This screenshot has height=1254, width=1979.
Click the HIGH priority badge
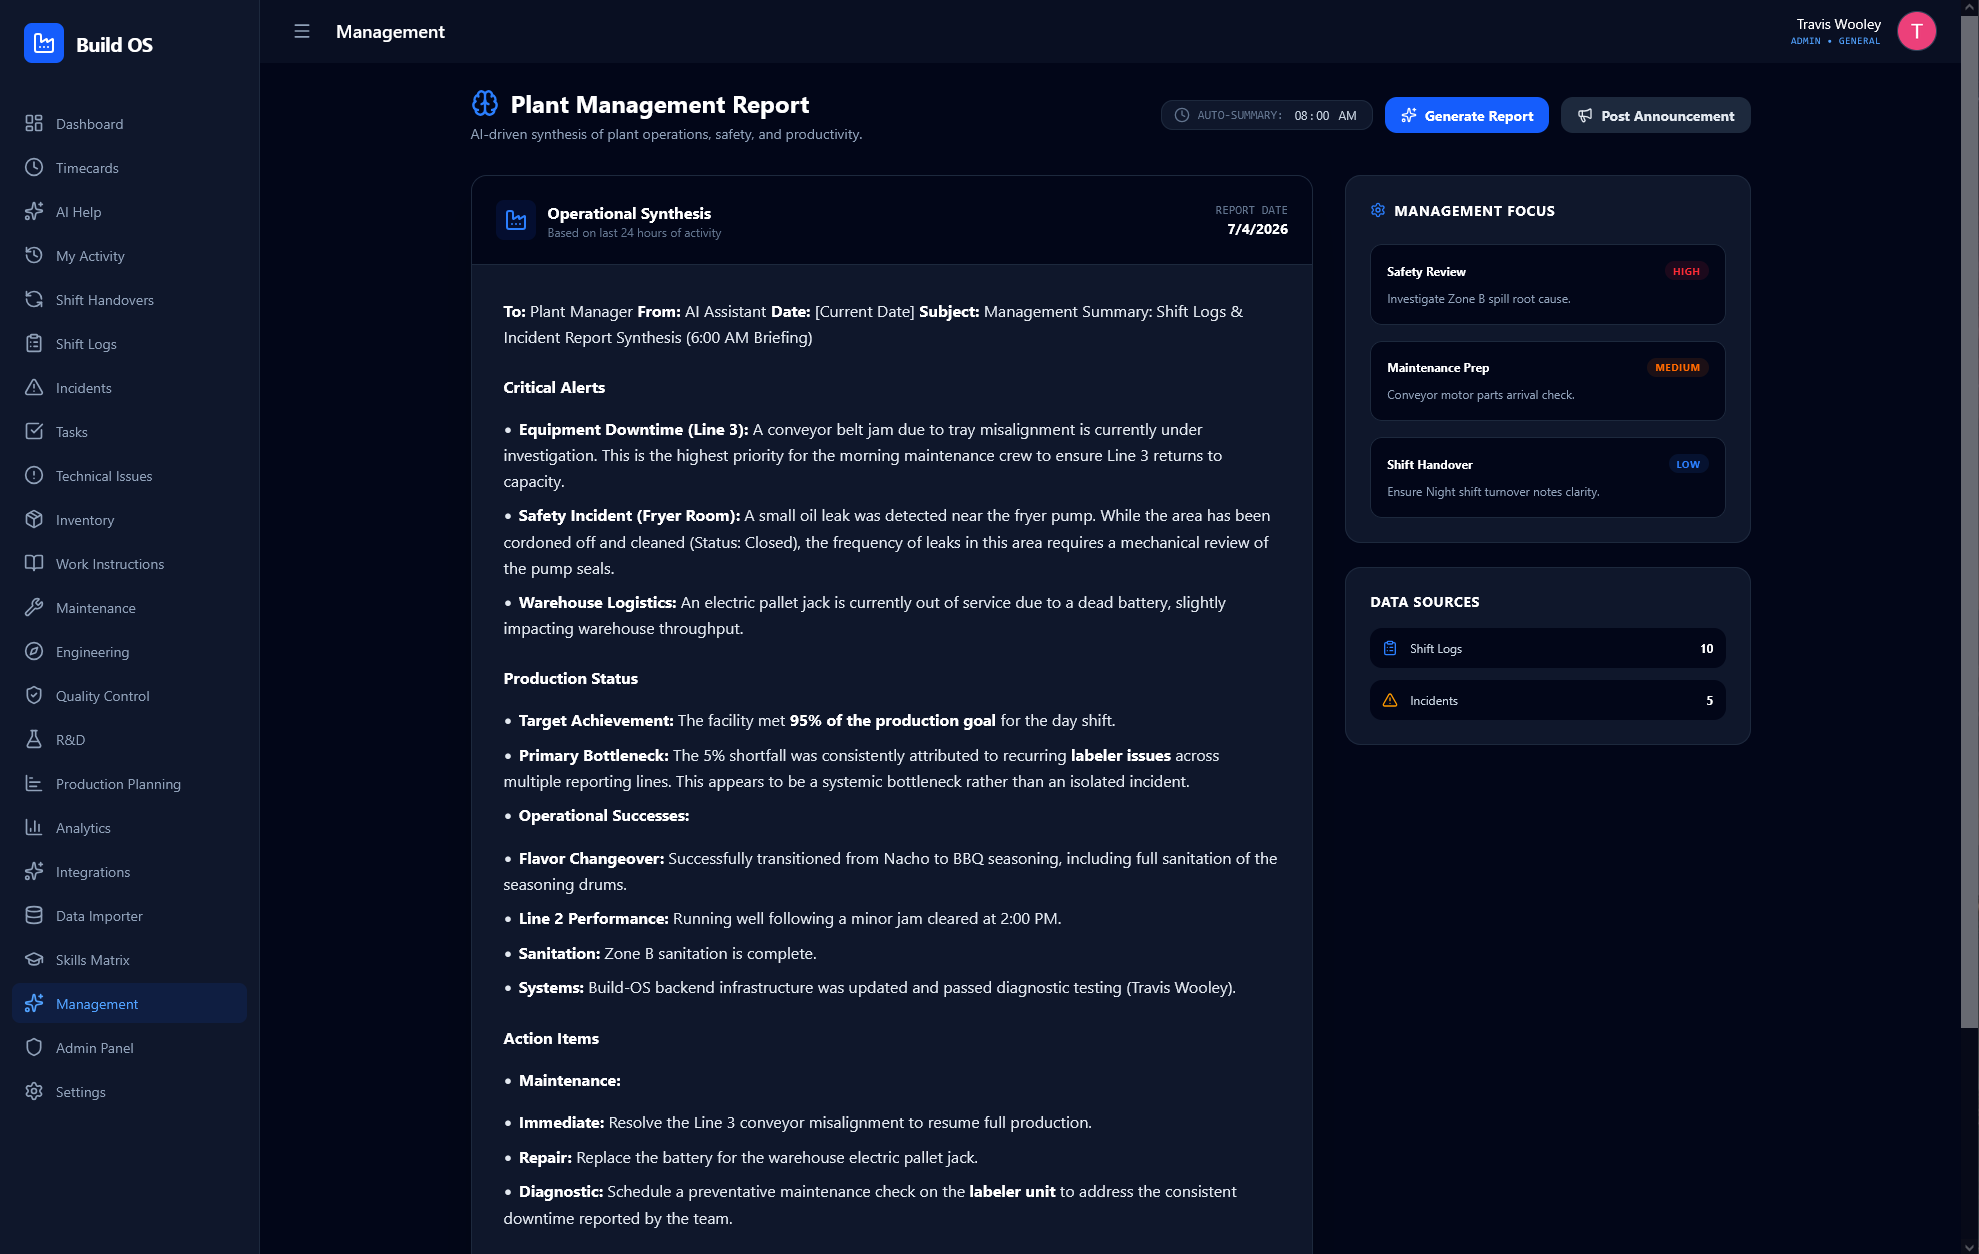click(x=1686, y=271)
